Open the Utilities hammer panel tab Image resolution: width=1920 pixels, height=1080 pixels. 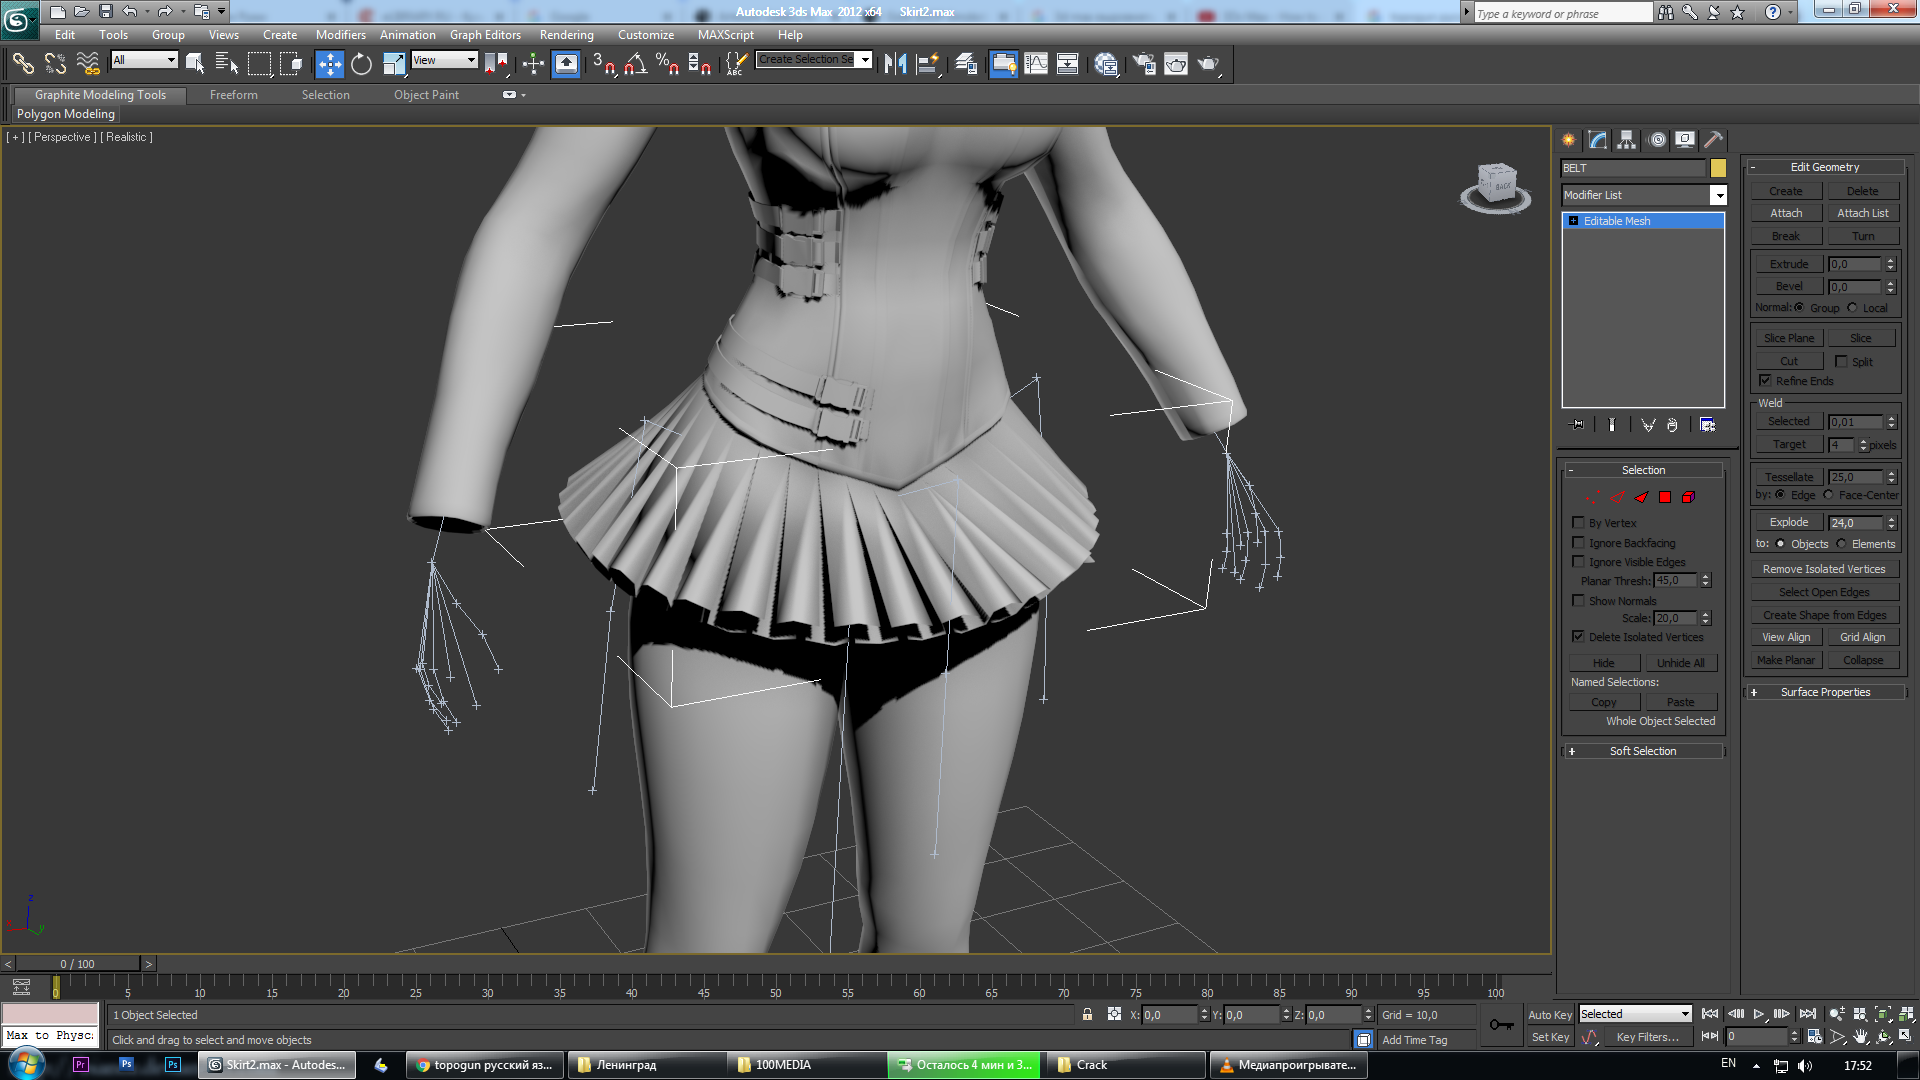point(1713,140)
